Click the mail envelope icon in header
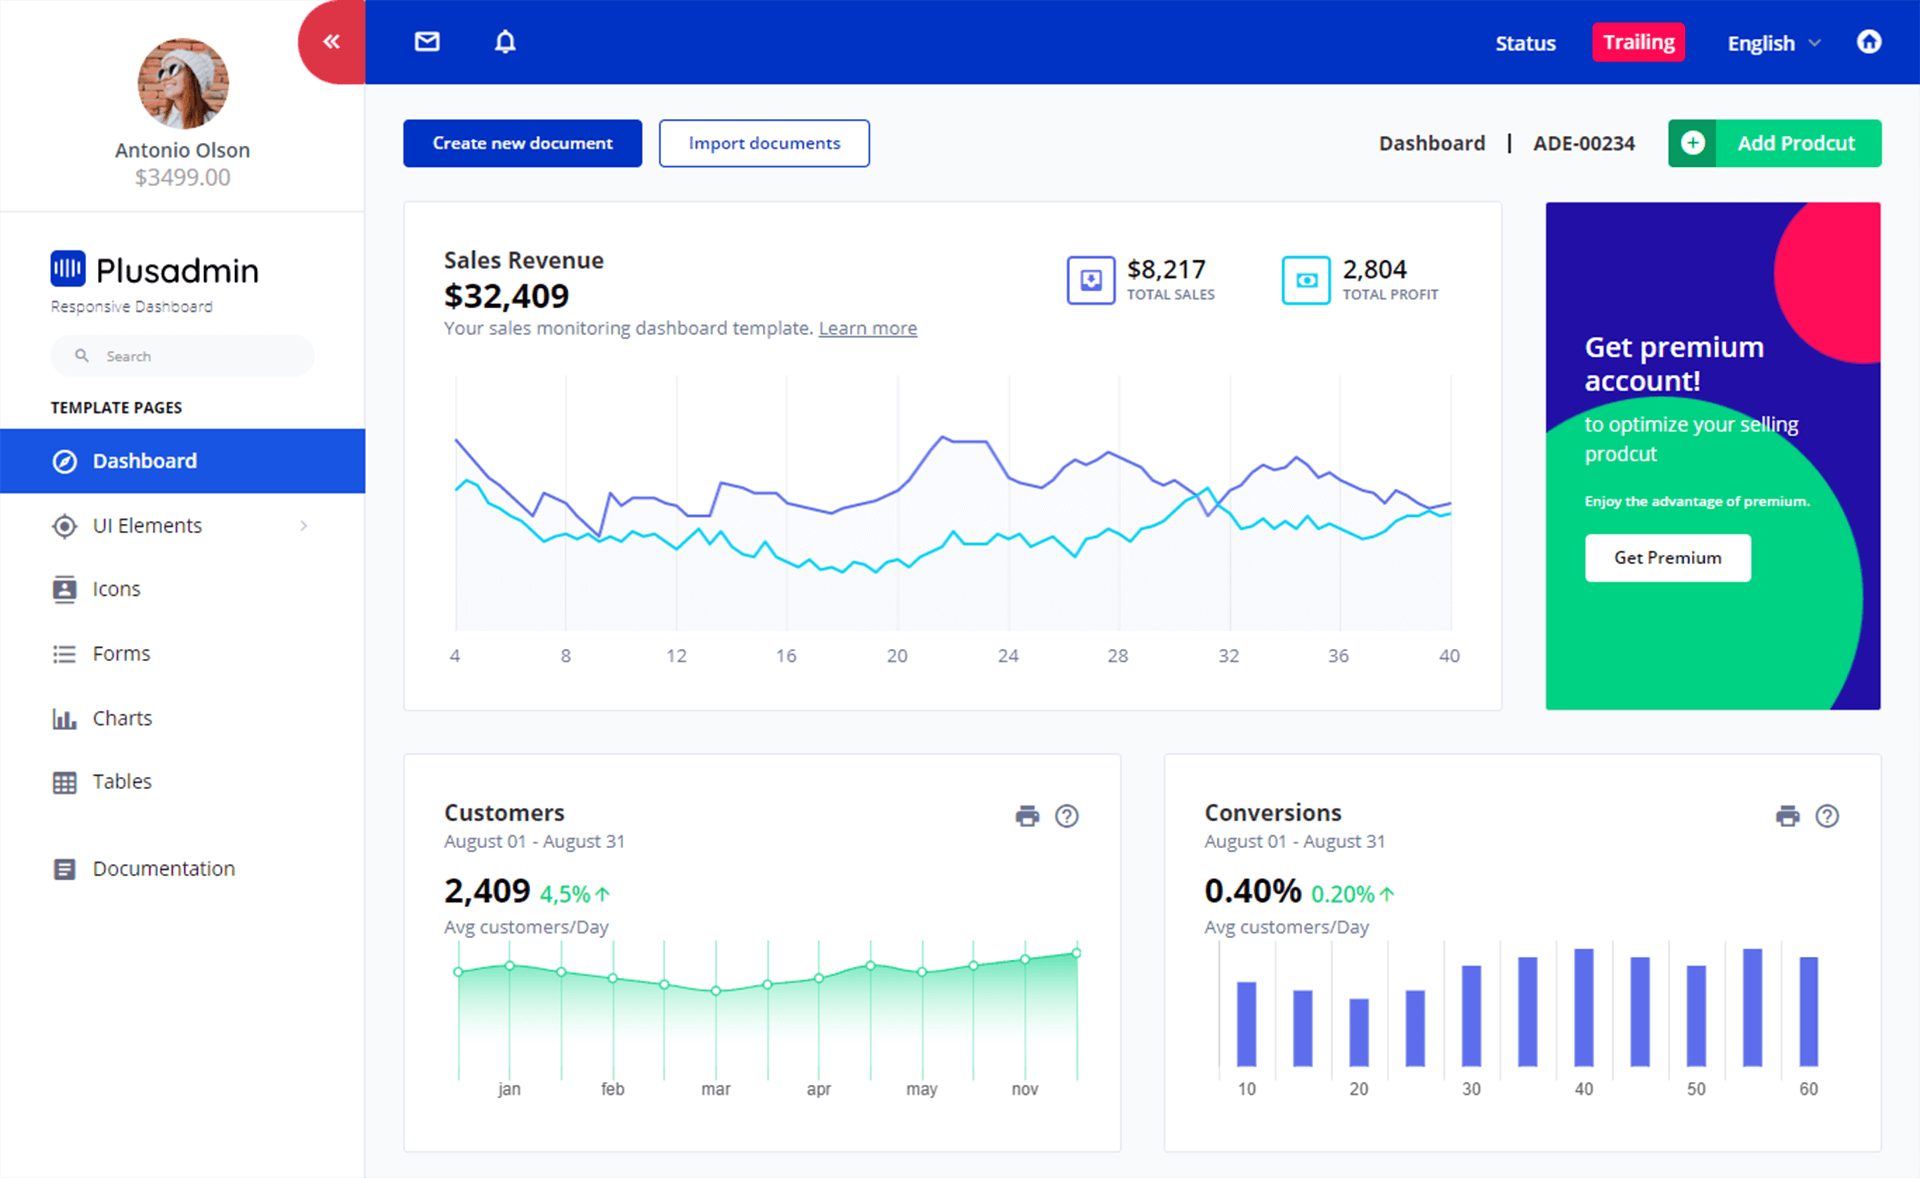Image resolution: width=1920 pixels, height=1178 pixels. (429, 43)
